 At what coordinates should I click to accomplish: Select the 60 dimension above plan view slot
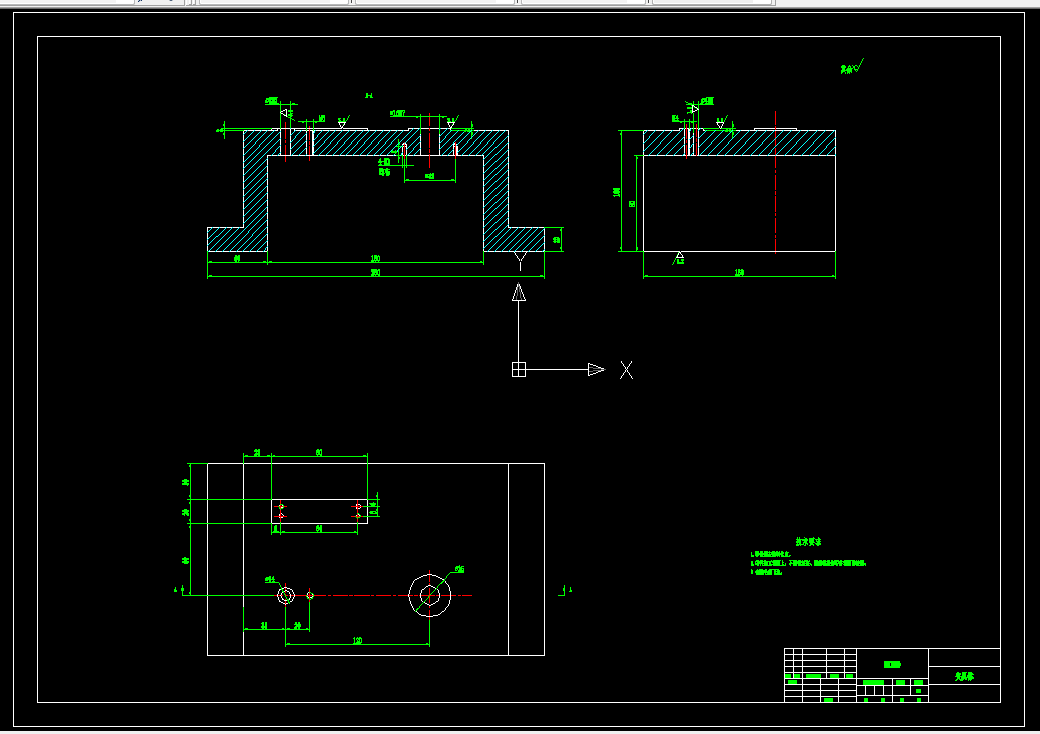(x=319, y=453)
